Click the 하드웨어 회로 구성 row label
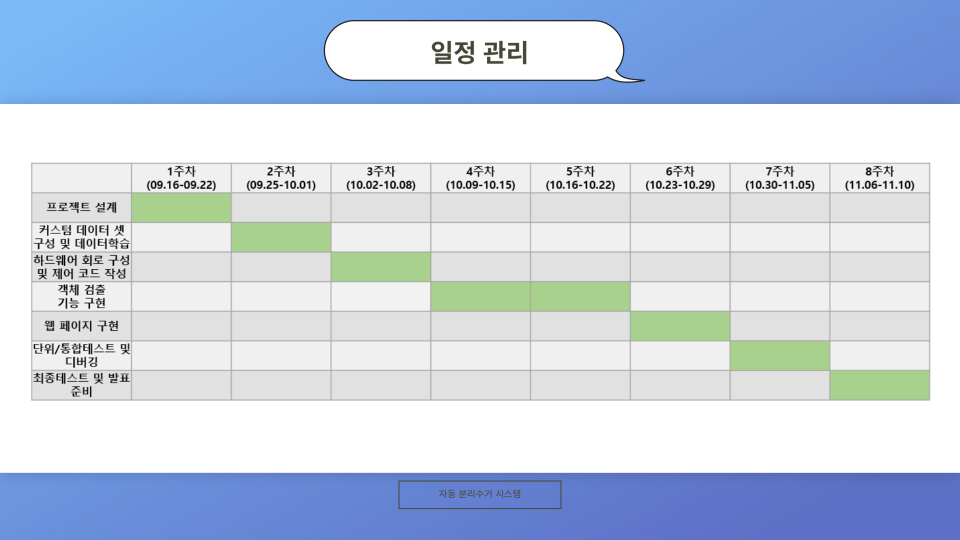Screen dimensions: 960x540 (x=82, y=267)
